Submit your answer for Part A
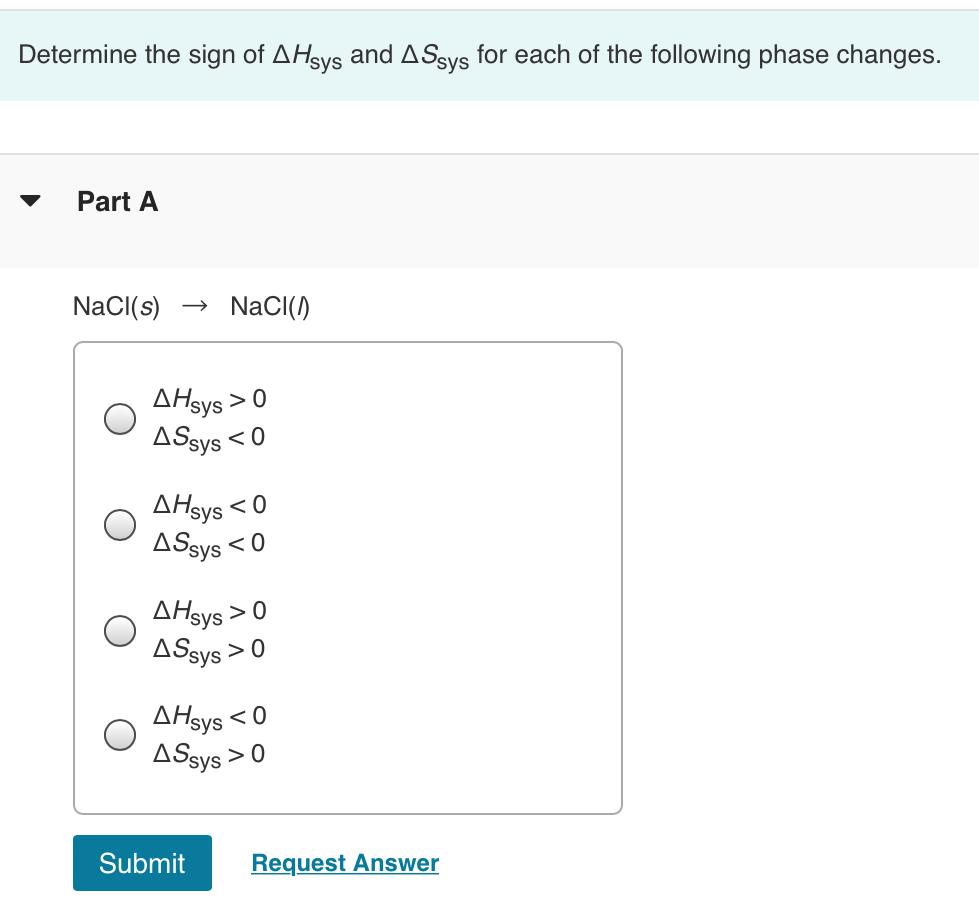Image resolution: width=979 pixels, height=906 pixels. (x=141, y=862)
